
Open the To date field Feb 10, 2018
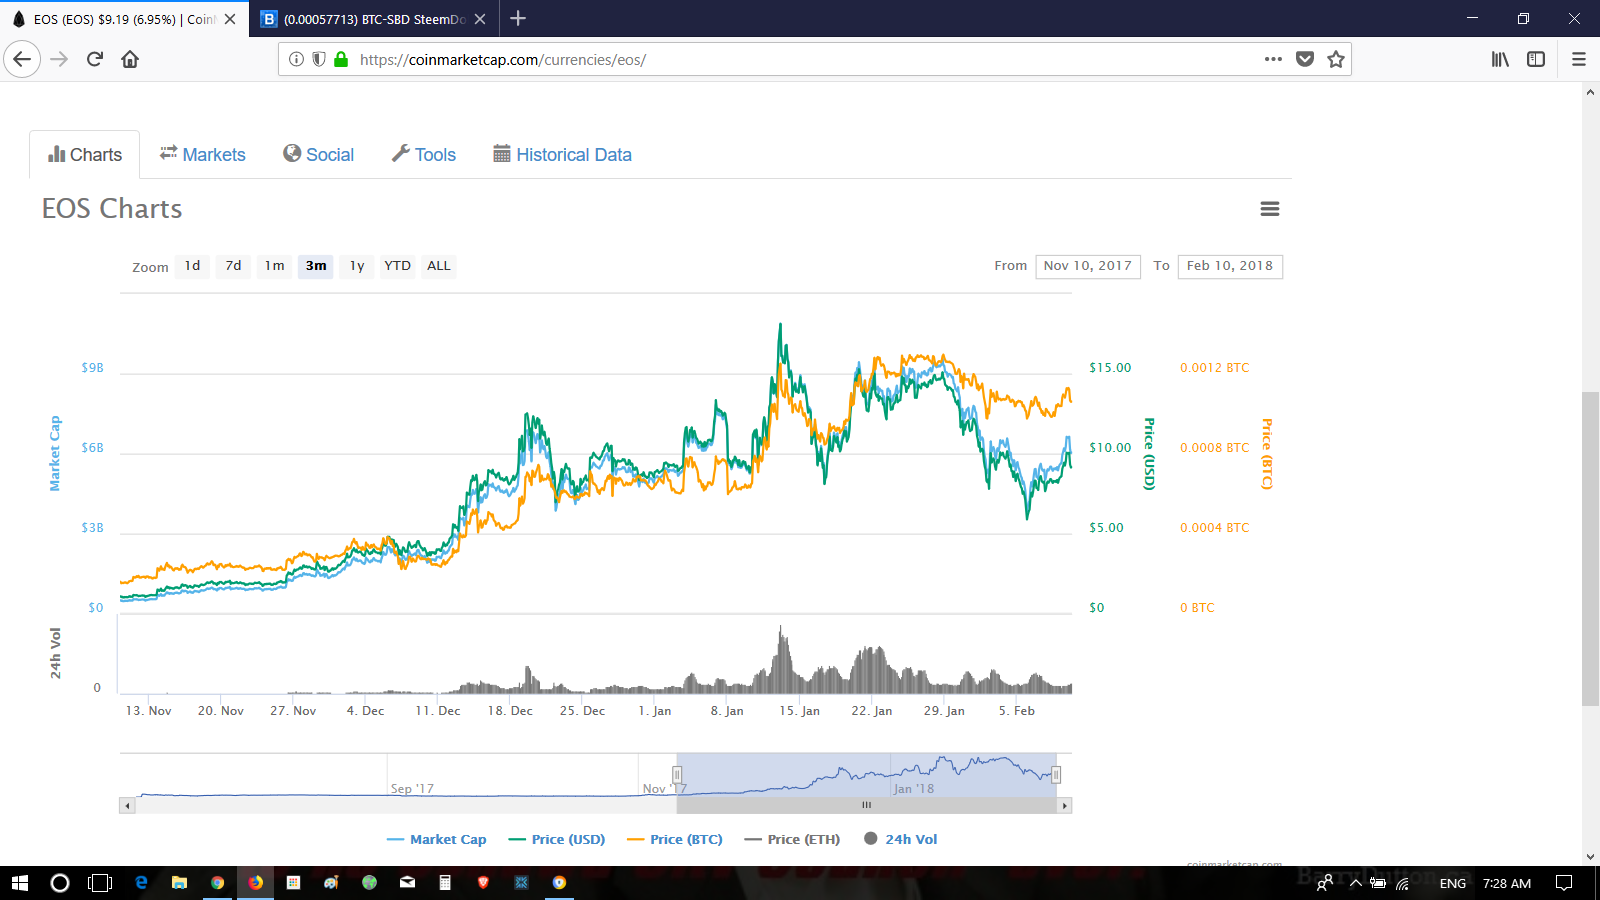point(1230,266)
